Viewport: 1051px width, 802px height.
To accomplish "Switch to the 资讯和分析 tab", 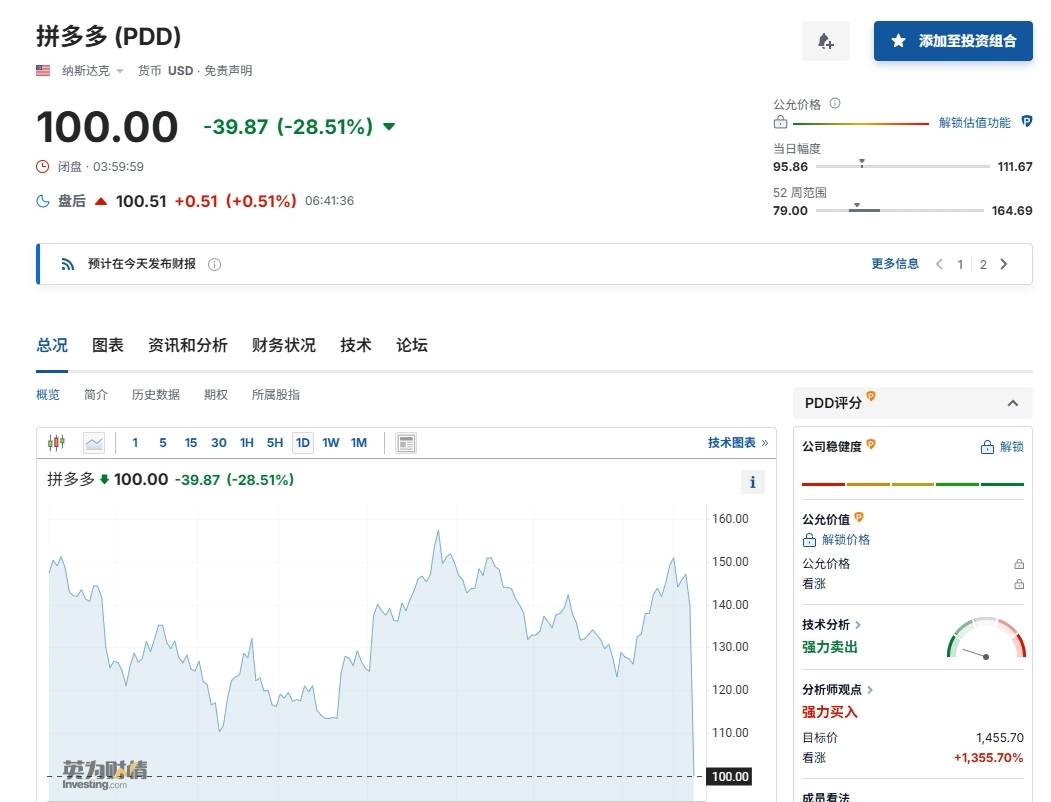I will click(x=188, y=345).
